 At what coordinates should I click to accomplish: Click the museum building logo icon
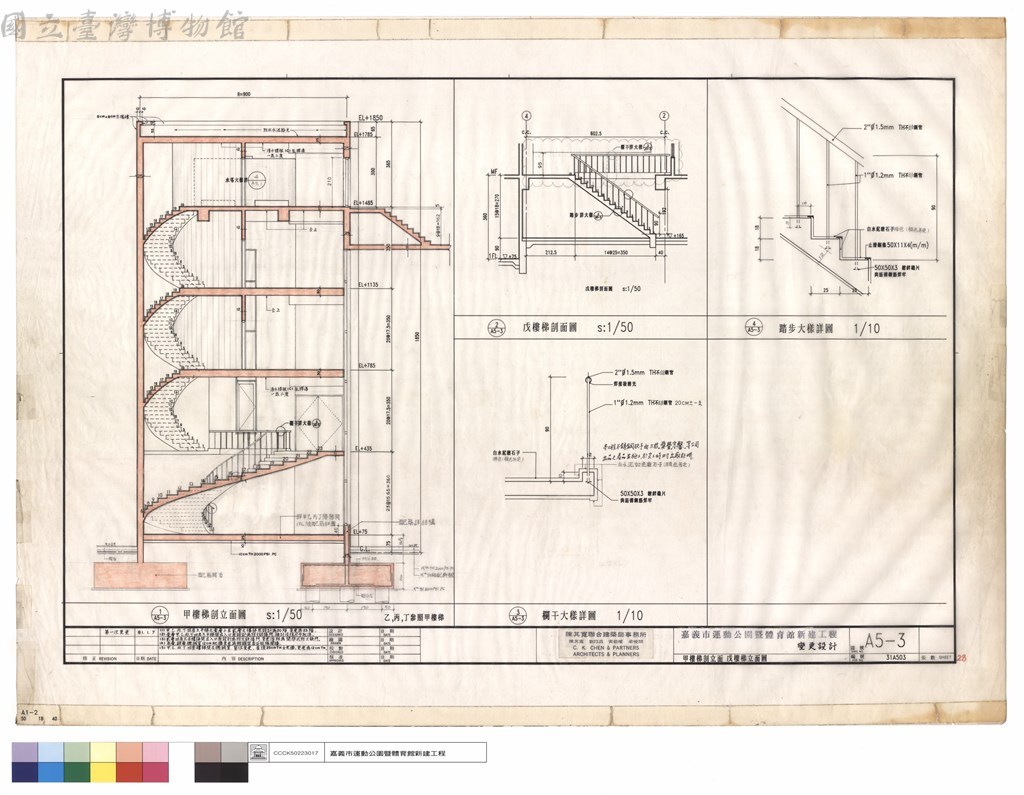(259, 753)
